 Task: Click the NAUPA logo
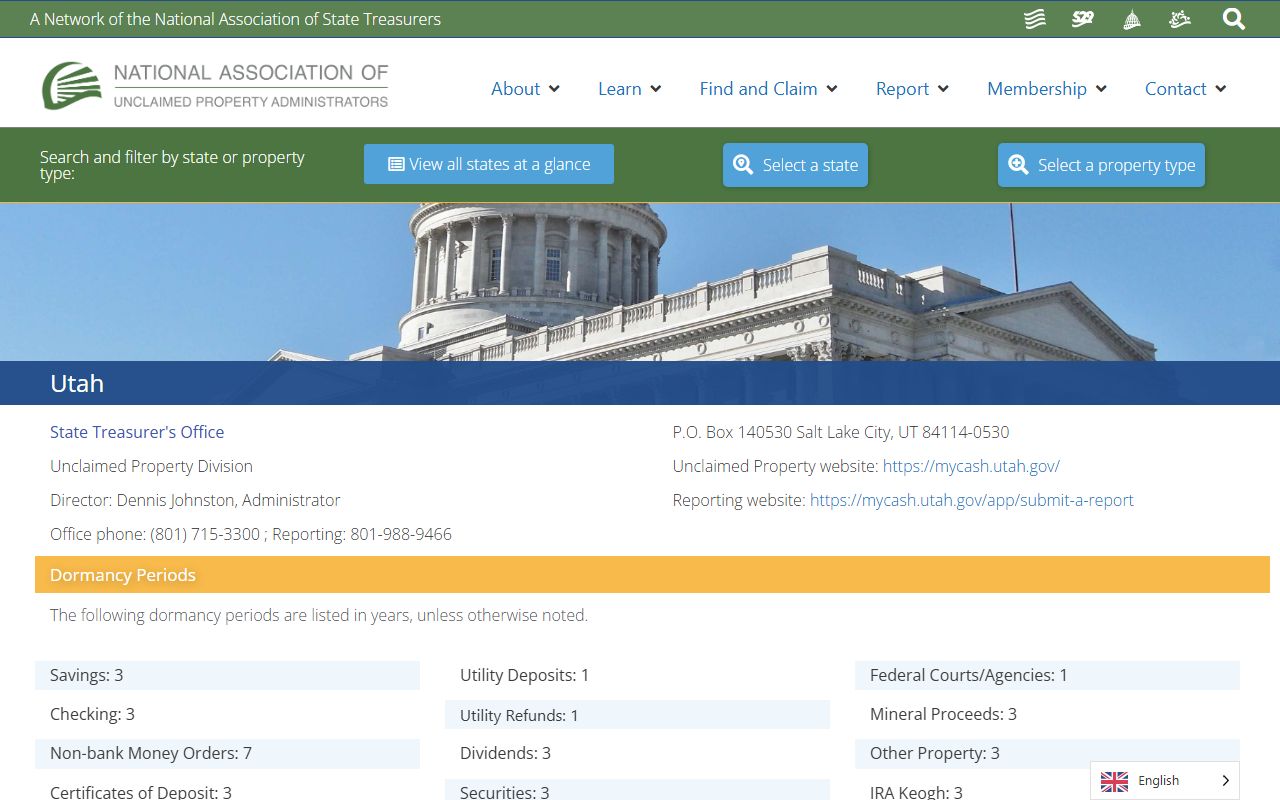click(215, 86)
